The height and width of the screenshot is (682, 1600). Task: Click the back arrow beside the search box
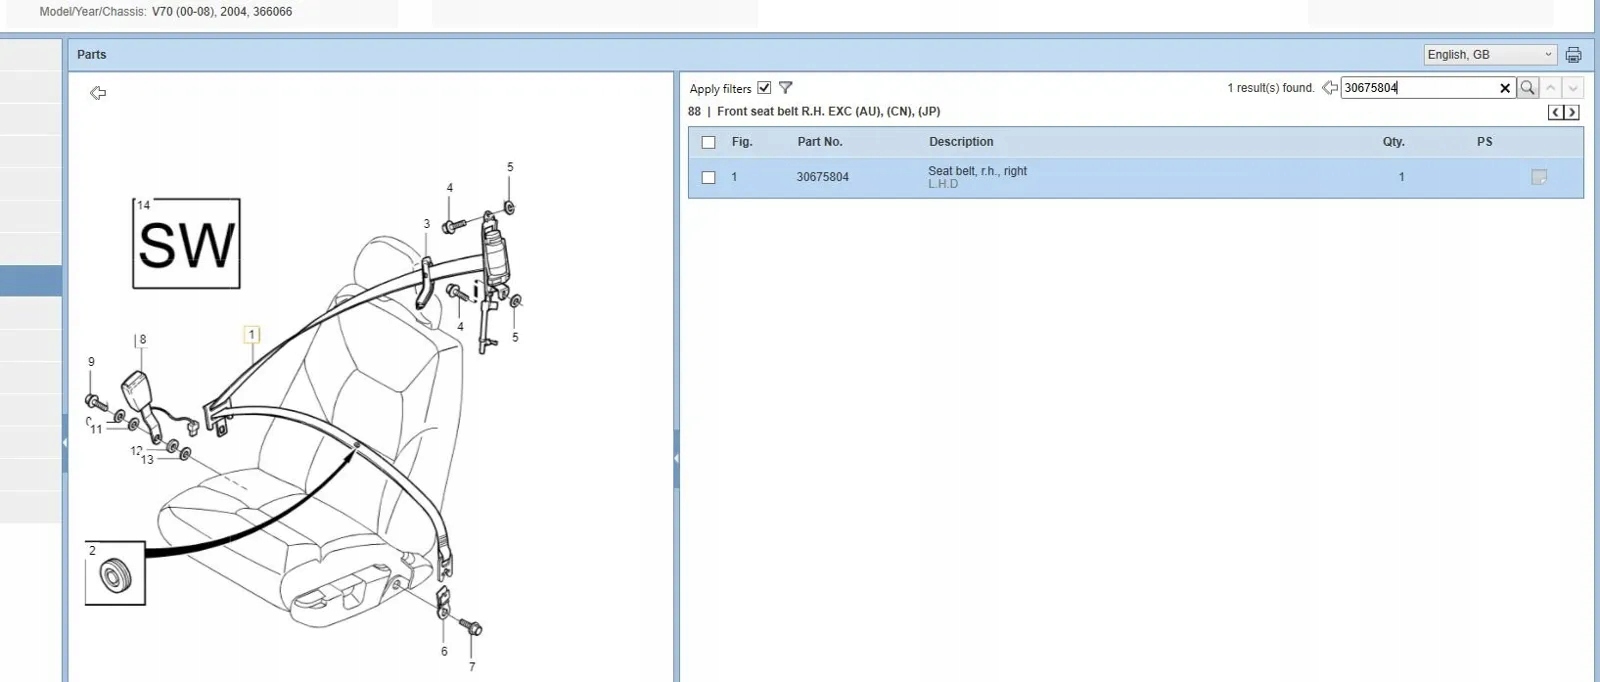coord(1329,88)
